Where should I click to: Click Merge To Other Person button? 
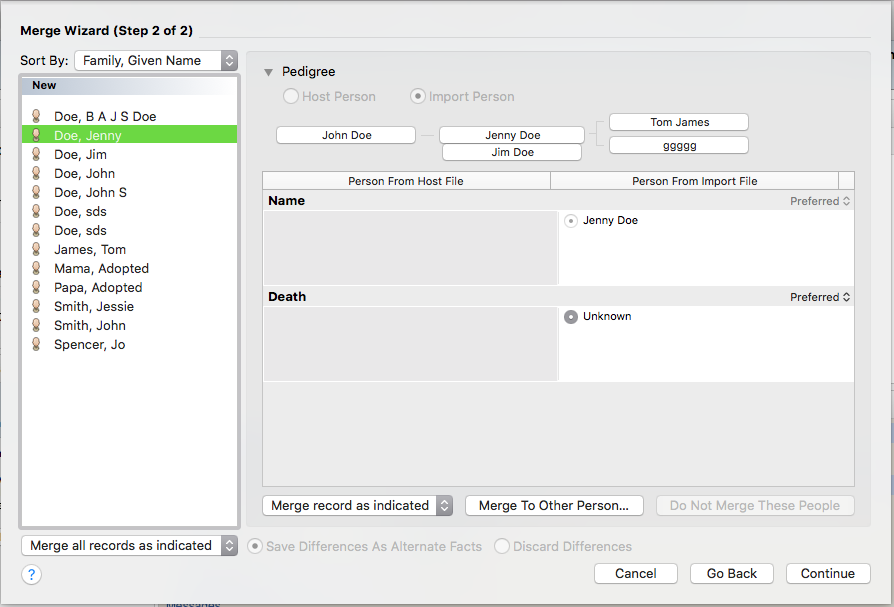coord(554,506)
